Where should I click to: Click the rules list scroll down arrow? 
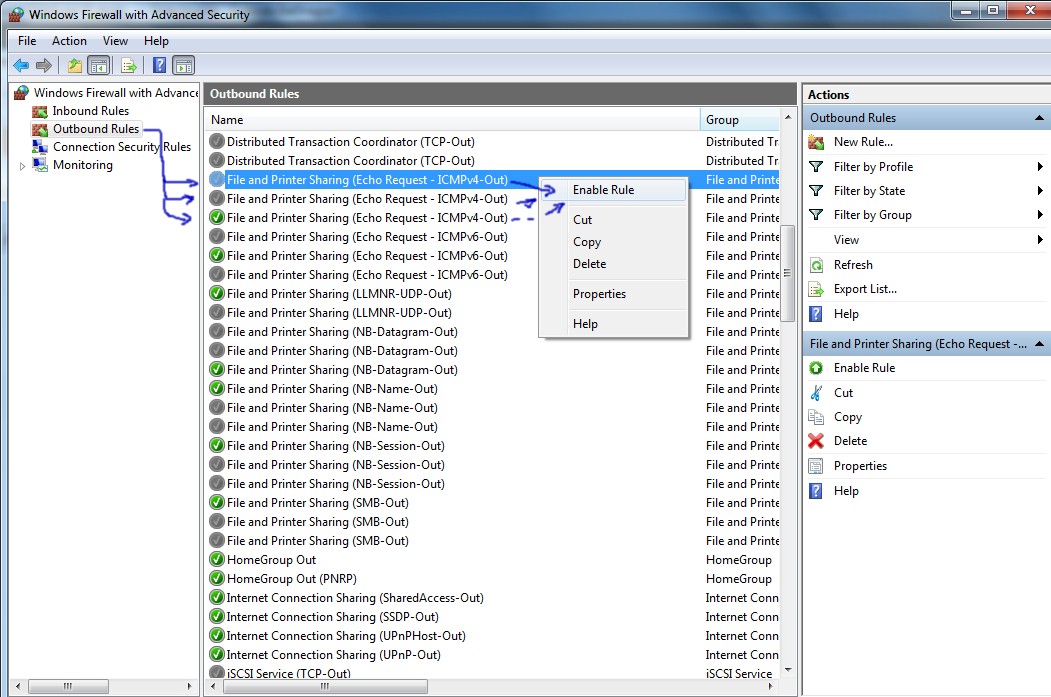(788, 670)
